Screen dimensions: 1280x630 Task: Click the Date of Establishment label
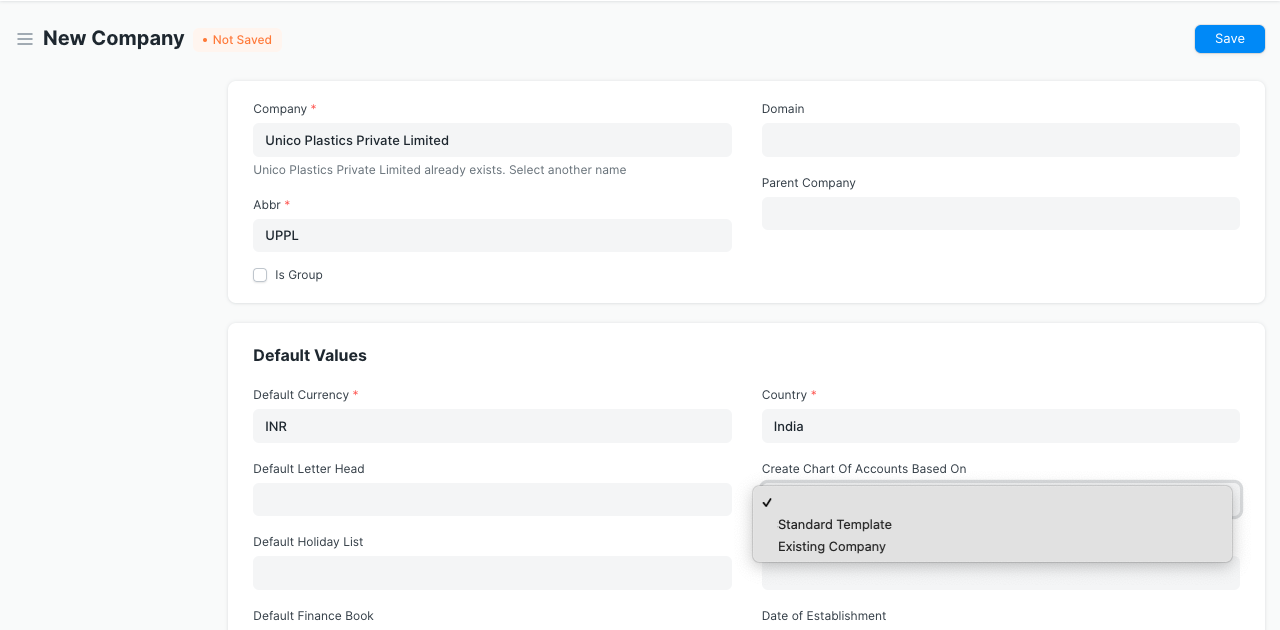pos(823,616)
